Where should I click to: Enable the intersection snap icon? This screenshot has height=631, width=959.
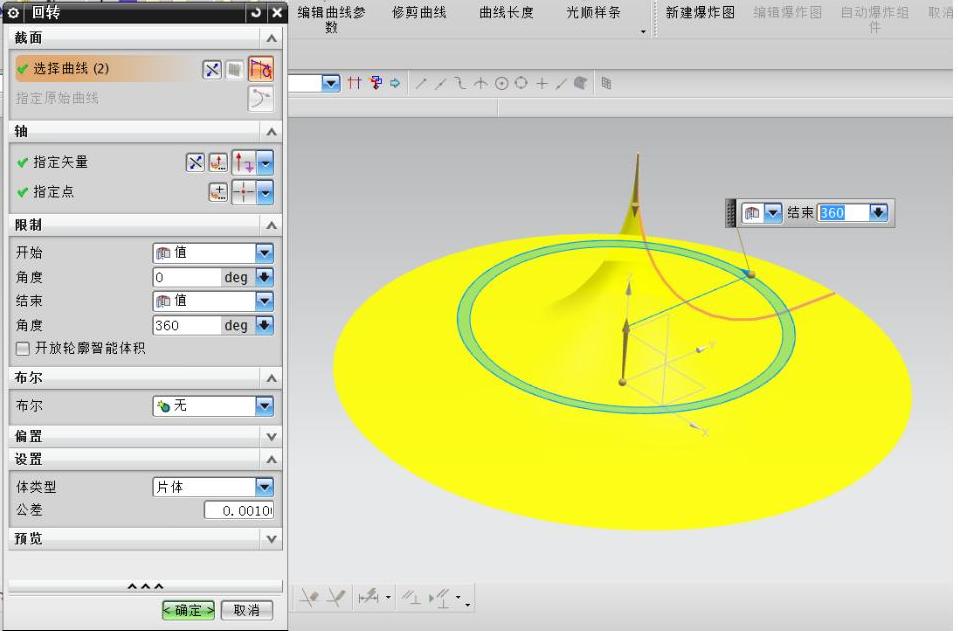481,83
